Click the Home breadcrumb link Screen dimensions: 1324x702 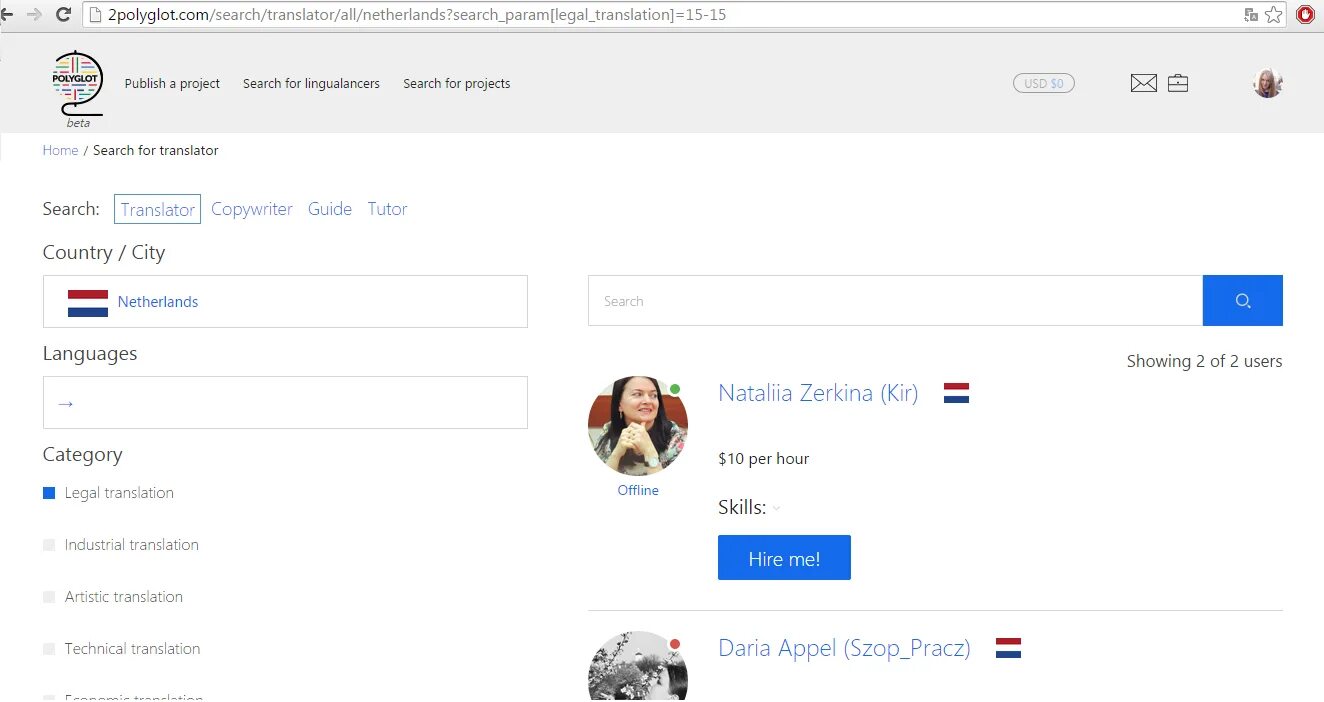[x=60, y=150]
